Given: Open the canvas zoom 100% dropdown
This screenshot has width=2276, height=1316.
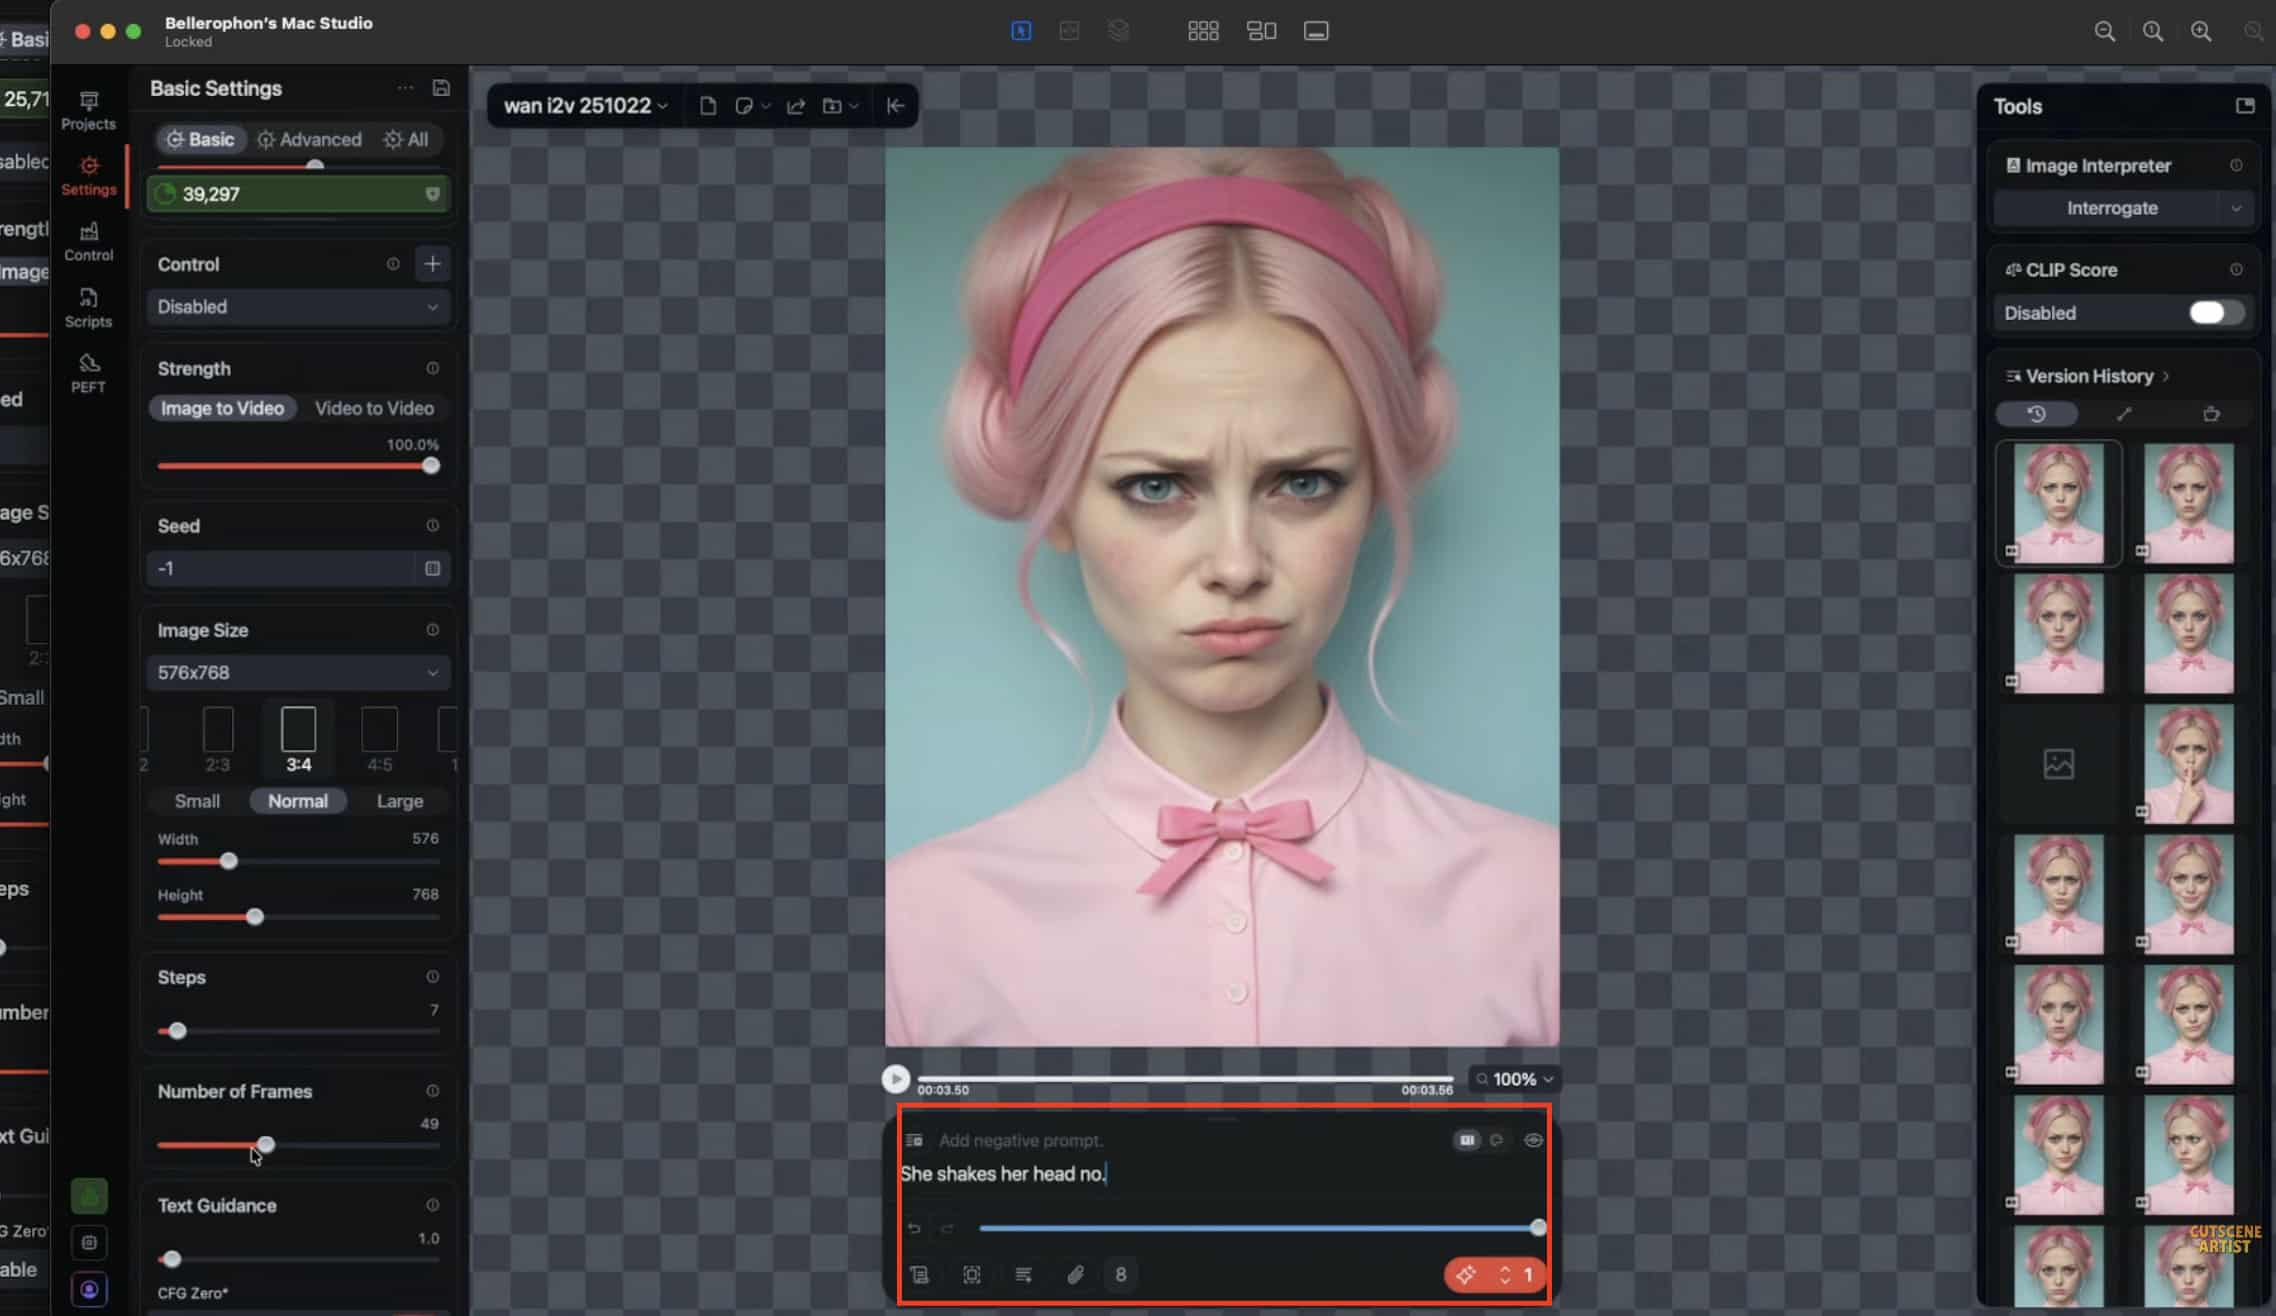Looking at the screenshot, I should point(1515,1079).
